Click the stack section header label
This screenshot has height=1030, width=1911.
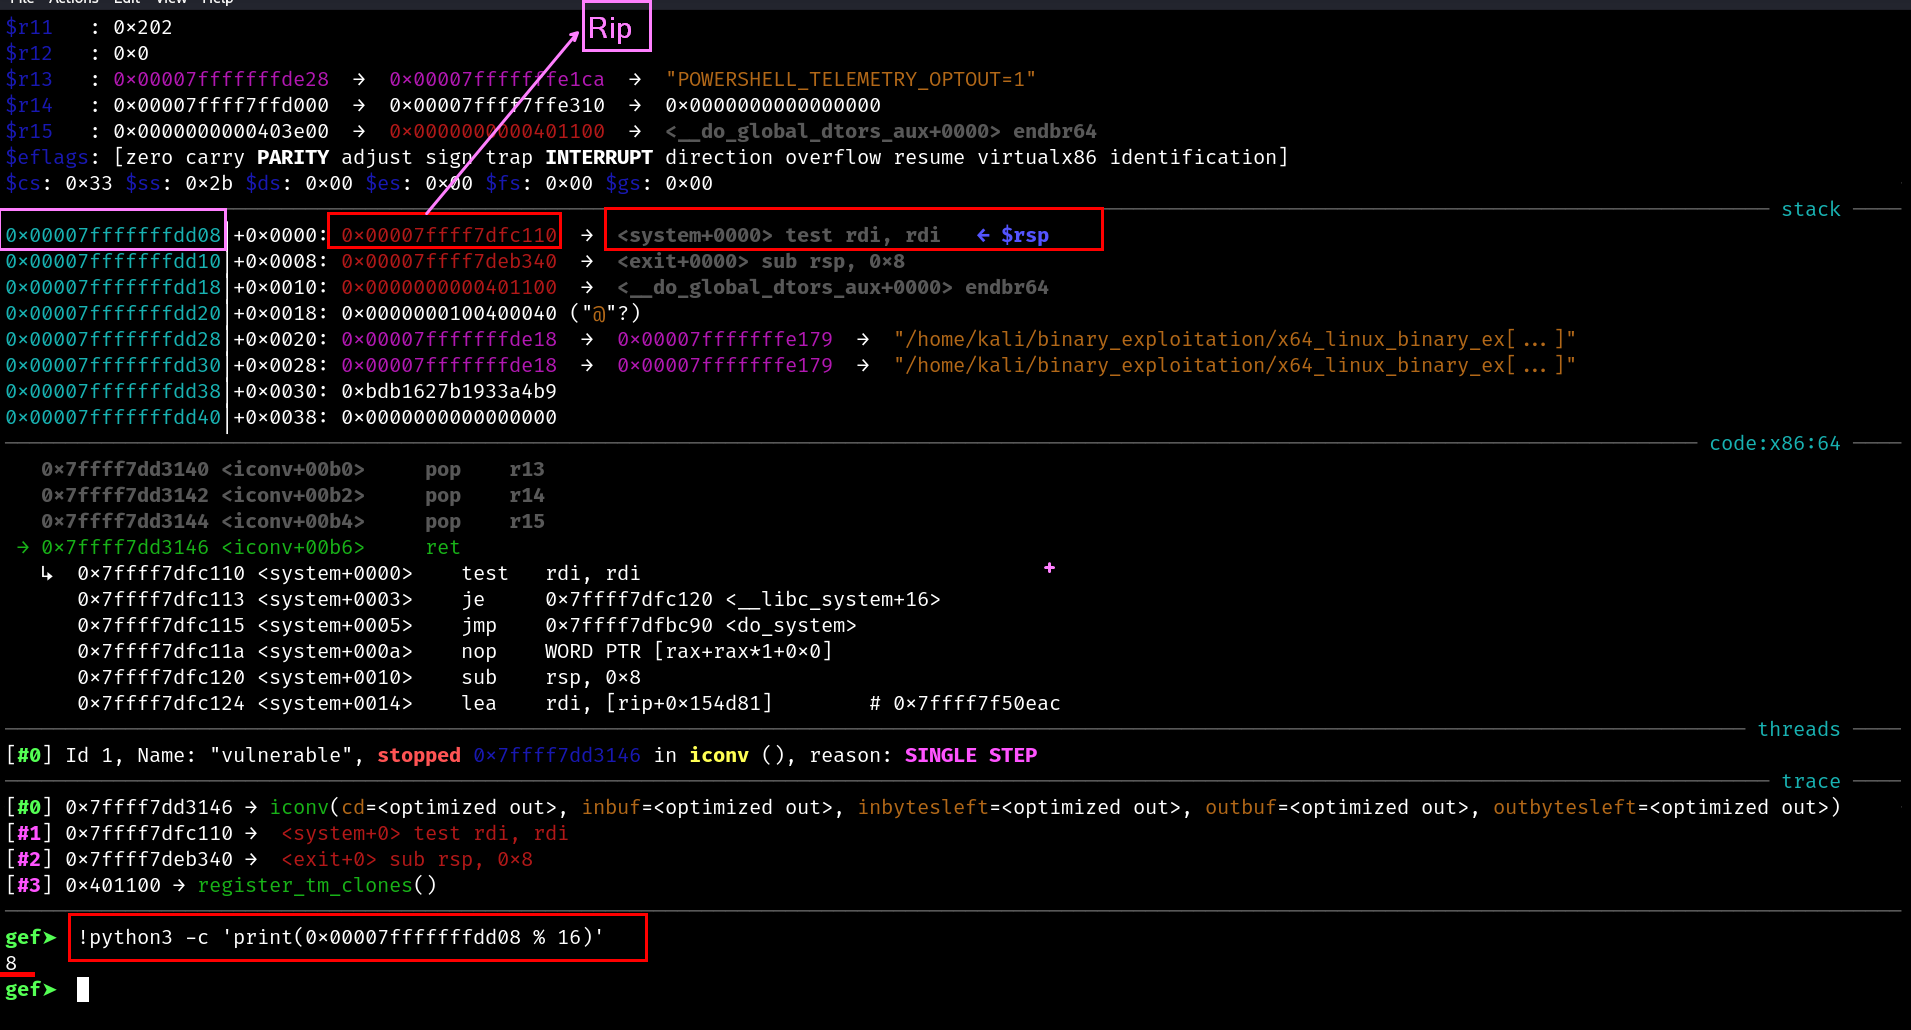pyautogui.click(x=1810, y=209)
